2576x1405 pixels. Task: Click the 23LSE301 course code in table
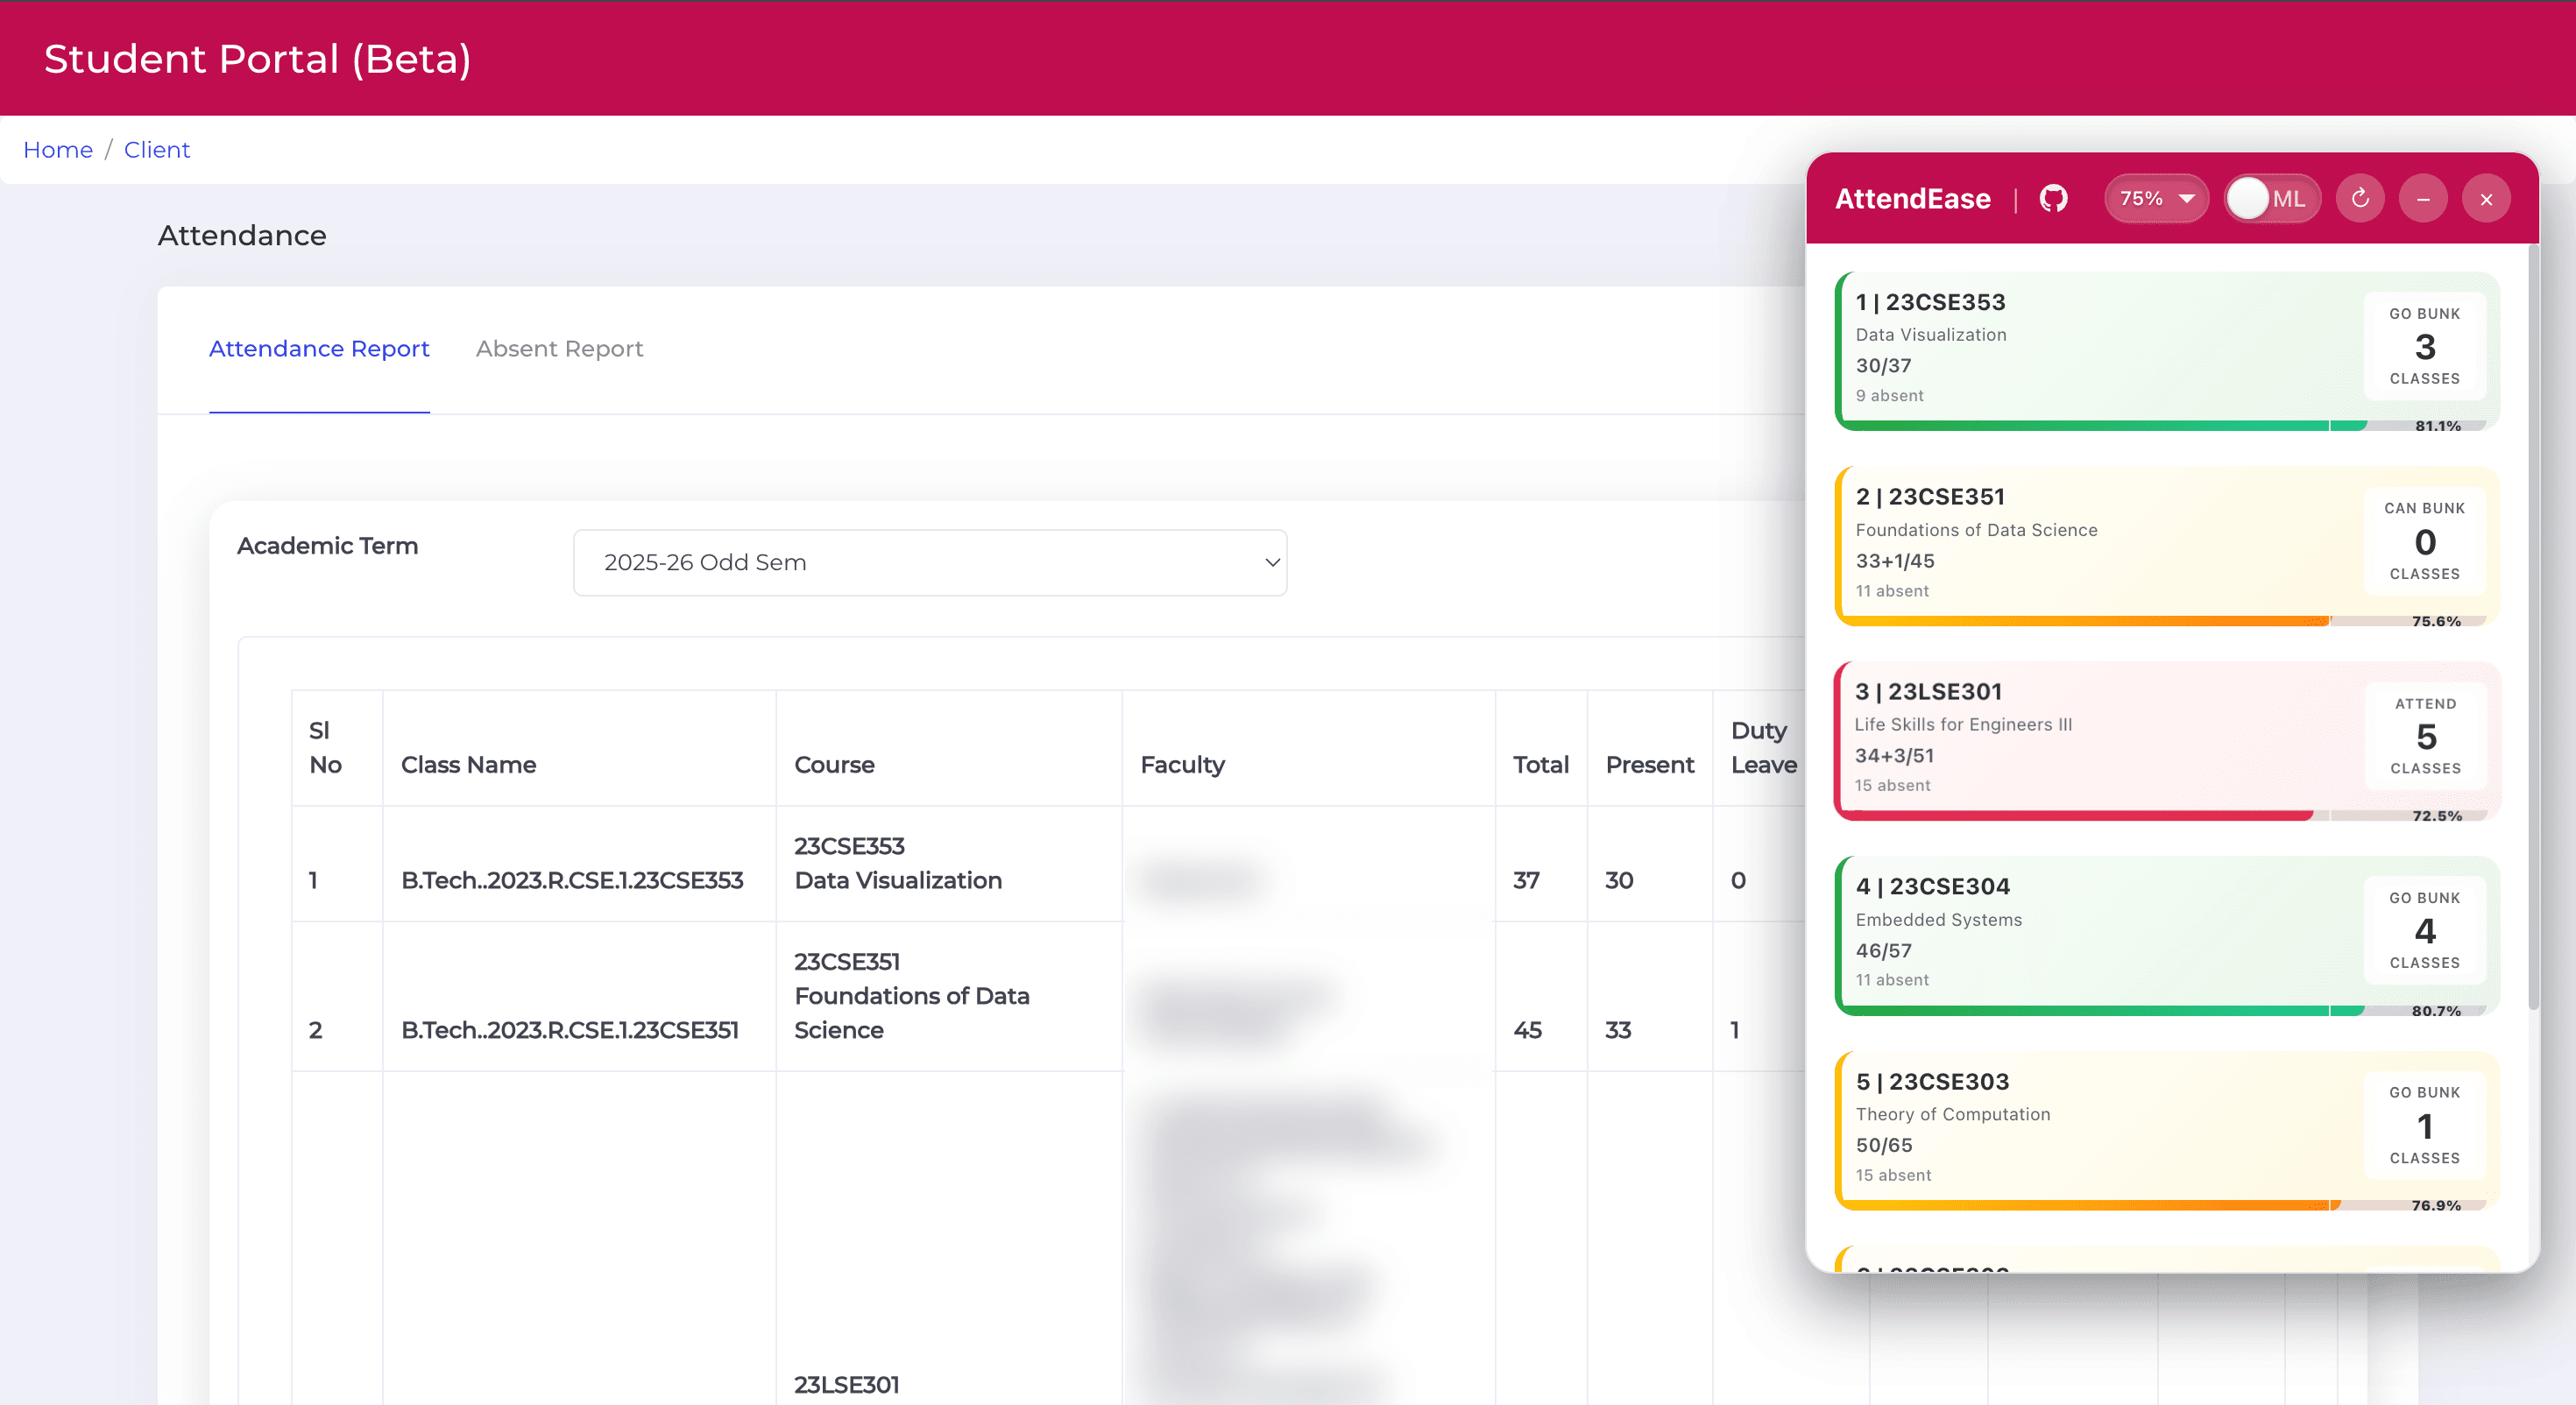(x=846, y=1385)
